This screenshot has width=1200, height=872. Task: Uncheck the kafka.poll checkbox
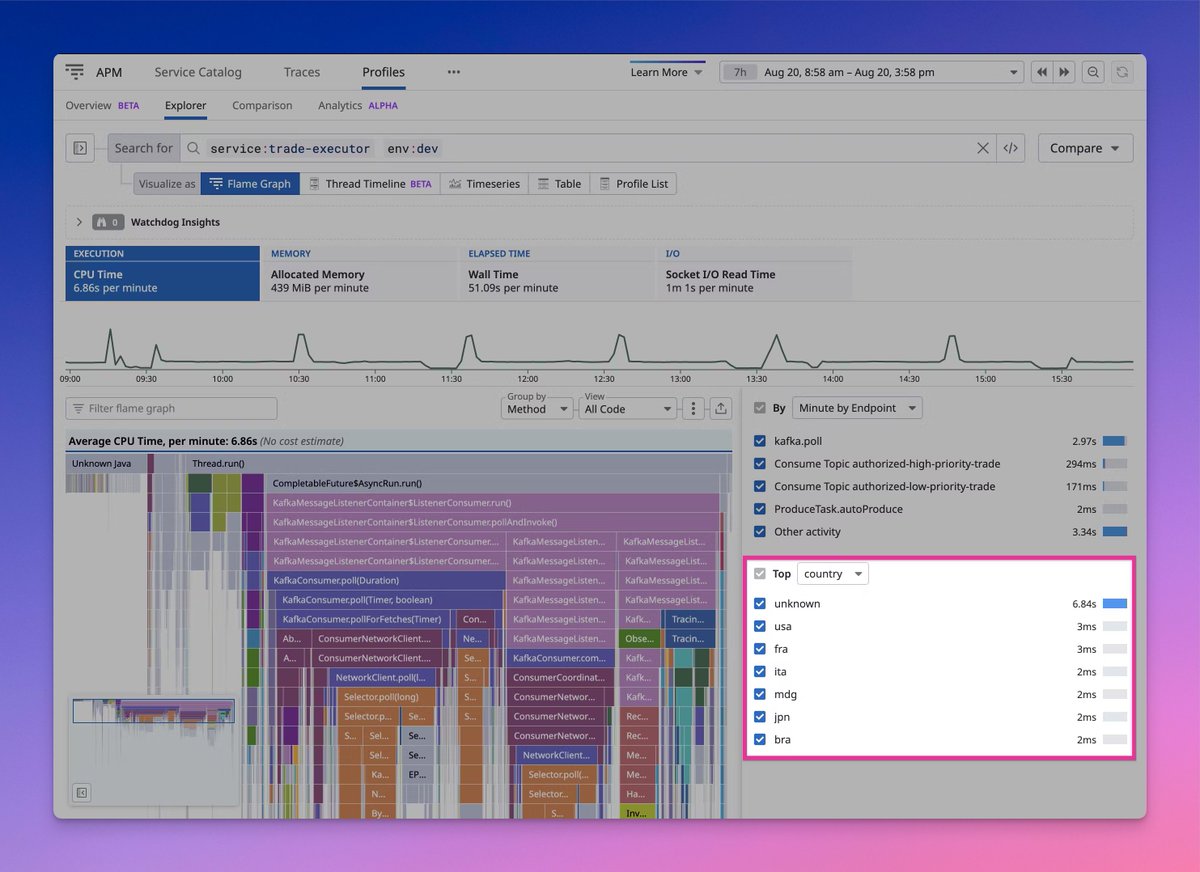(760, 441)
